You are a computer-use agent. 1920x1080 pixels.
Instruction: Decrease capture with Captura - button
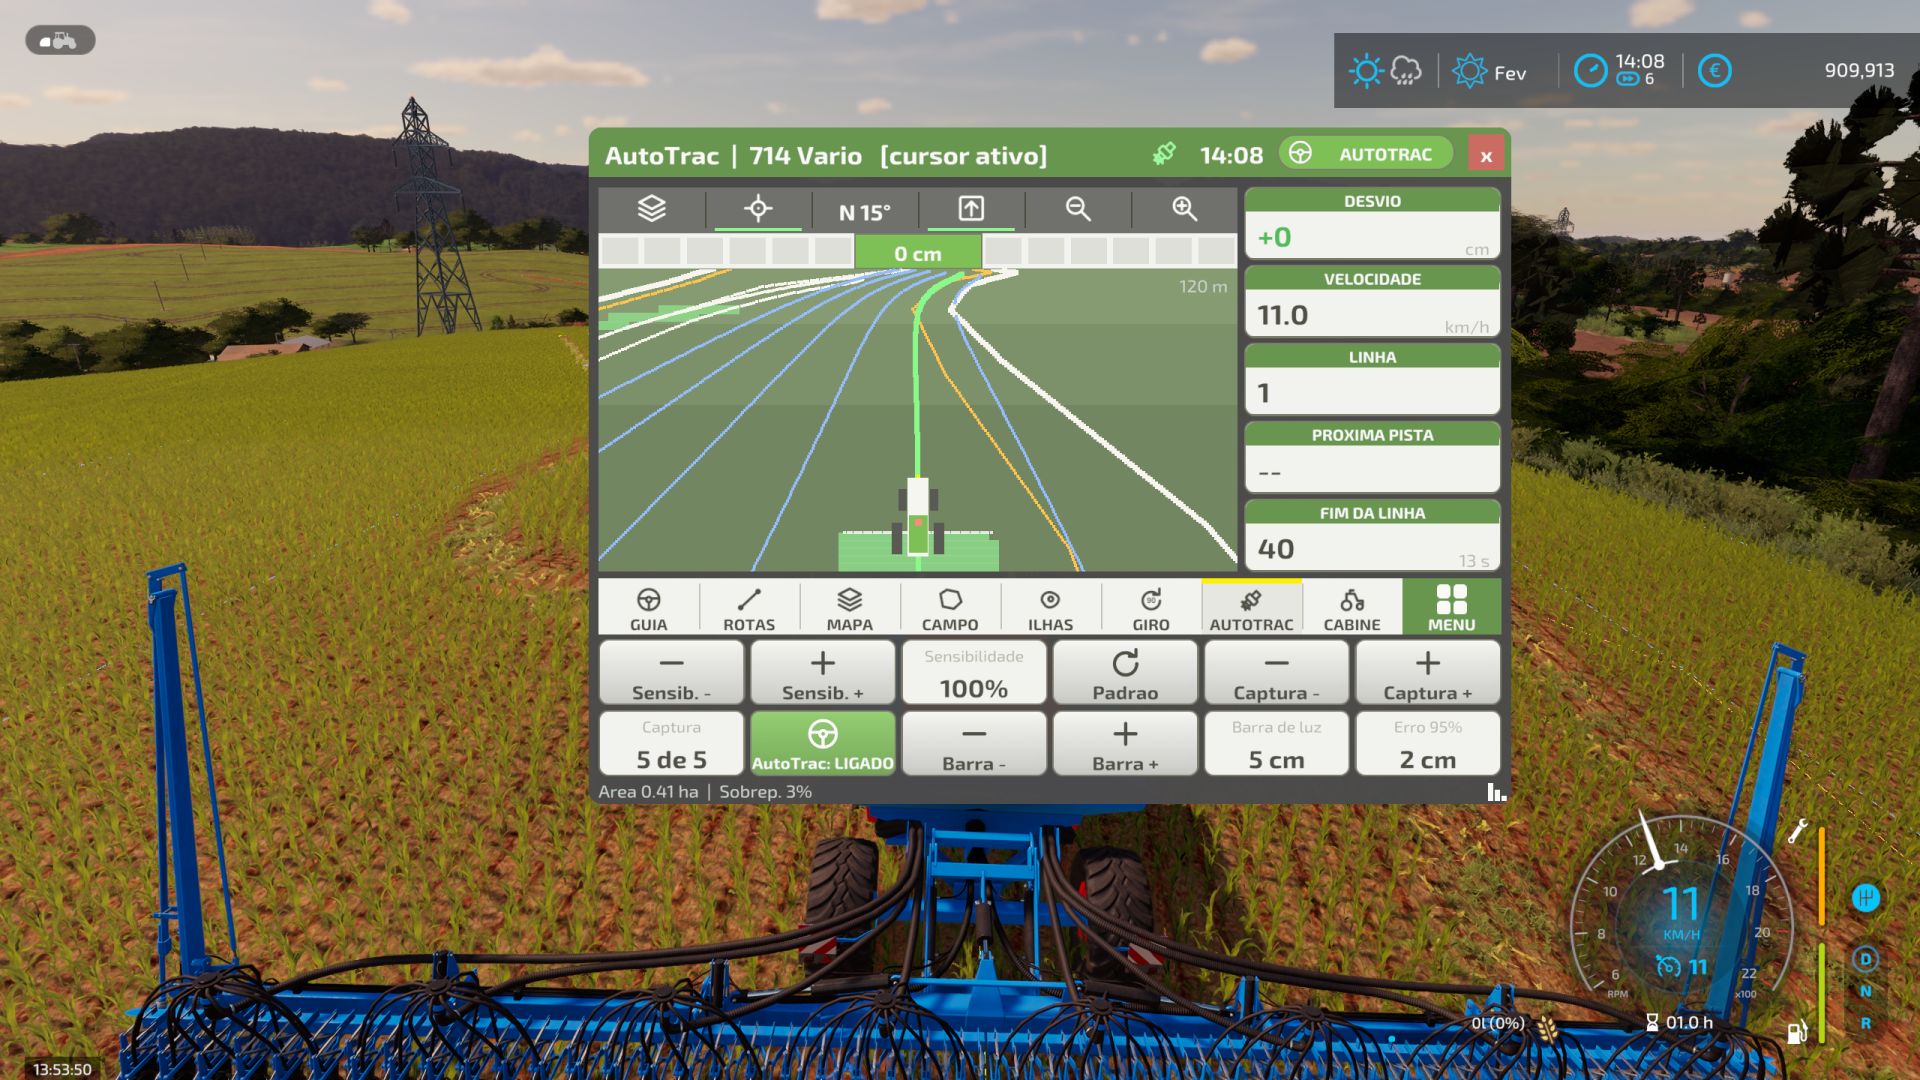[1276, 674]
